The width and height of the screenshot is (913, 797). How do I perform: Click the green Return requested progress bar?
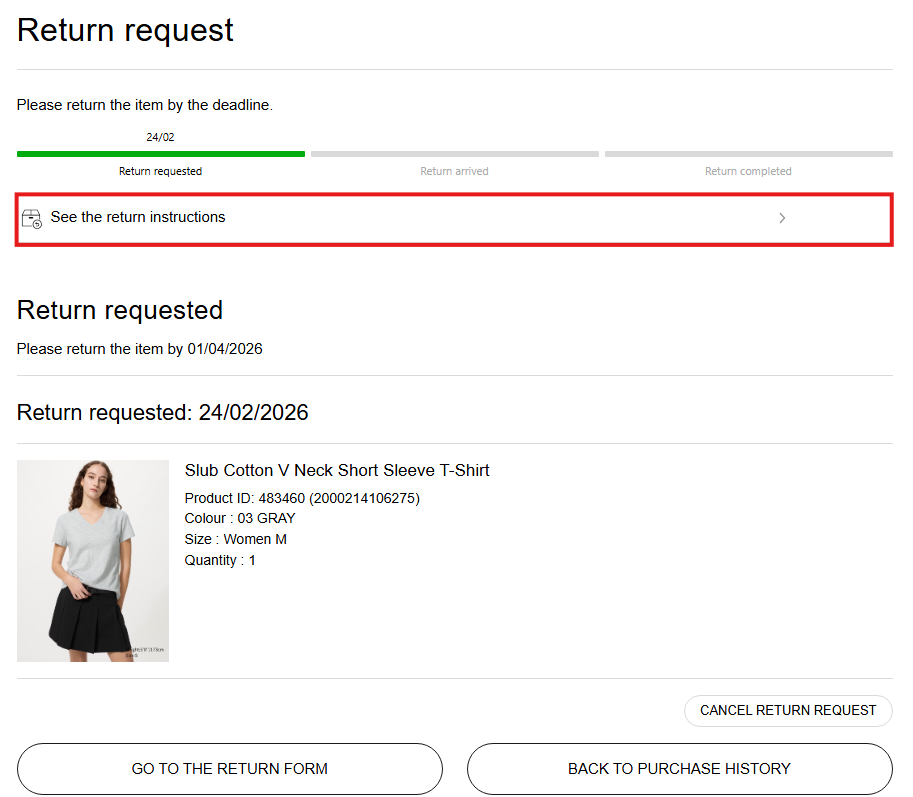(160, 154)
